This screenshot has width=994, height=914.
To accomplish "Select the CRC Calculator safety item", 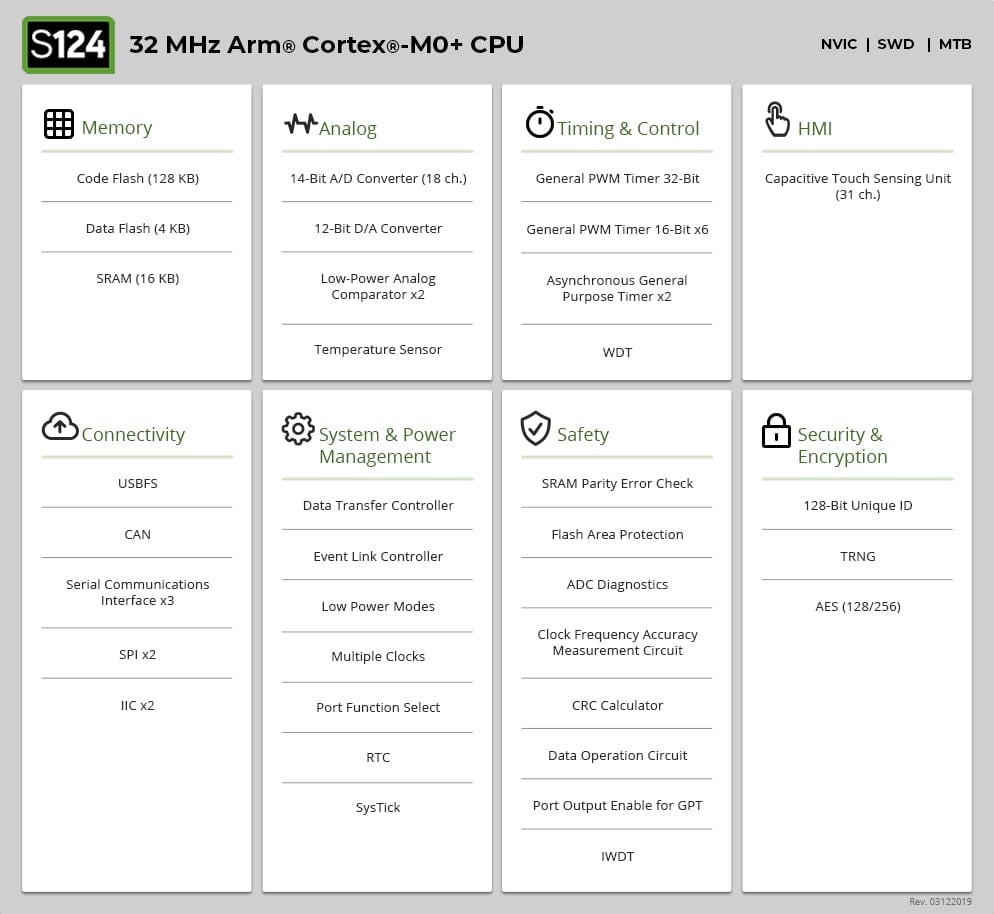I will [x=617, y=706].
